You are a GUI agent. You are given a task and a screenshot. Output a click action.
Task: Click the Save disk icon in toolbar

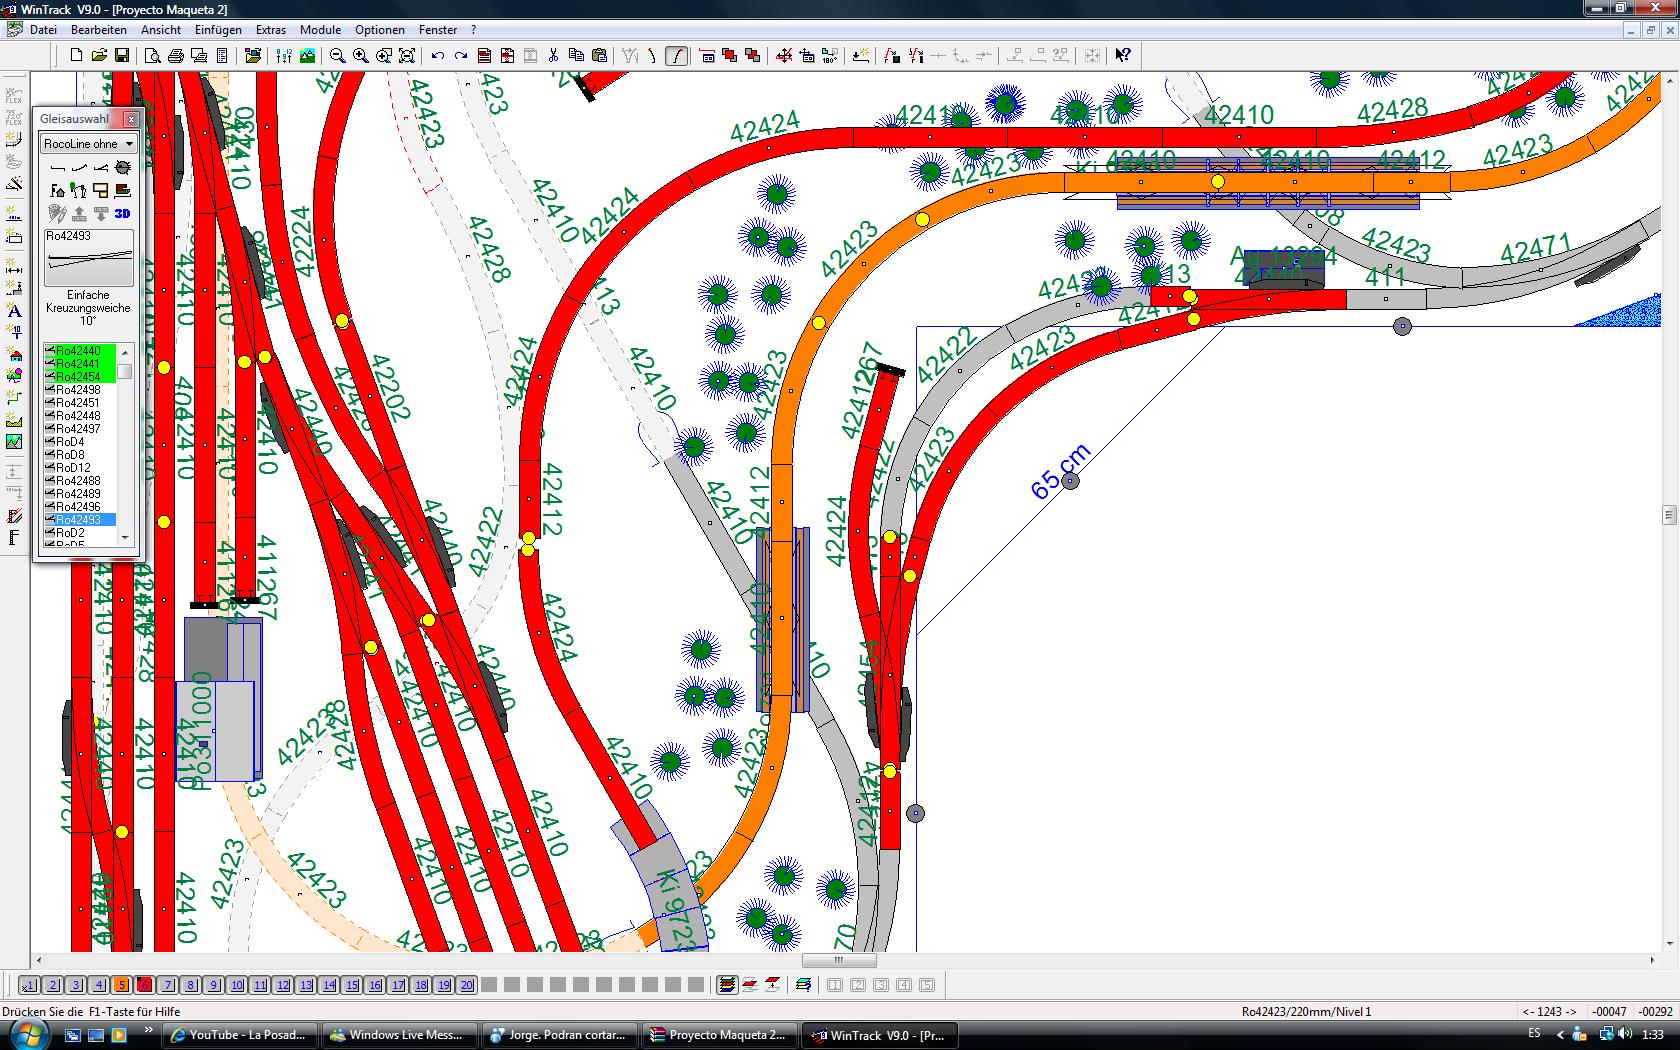(x=122, y=56)
